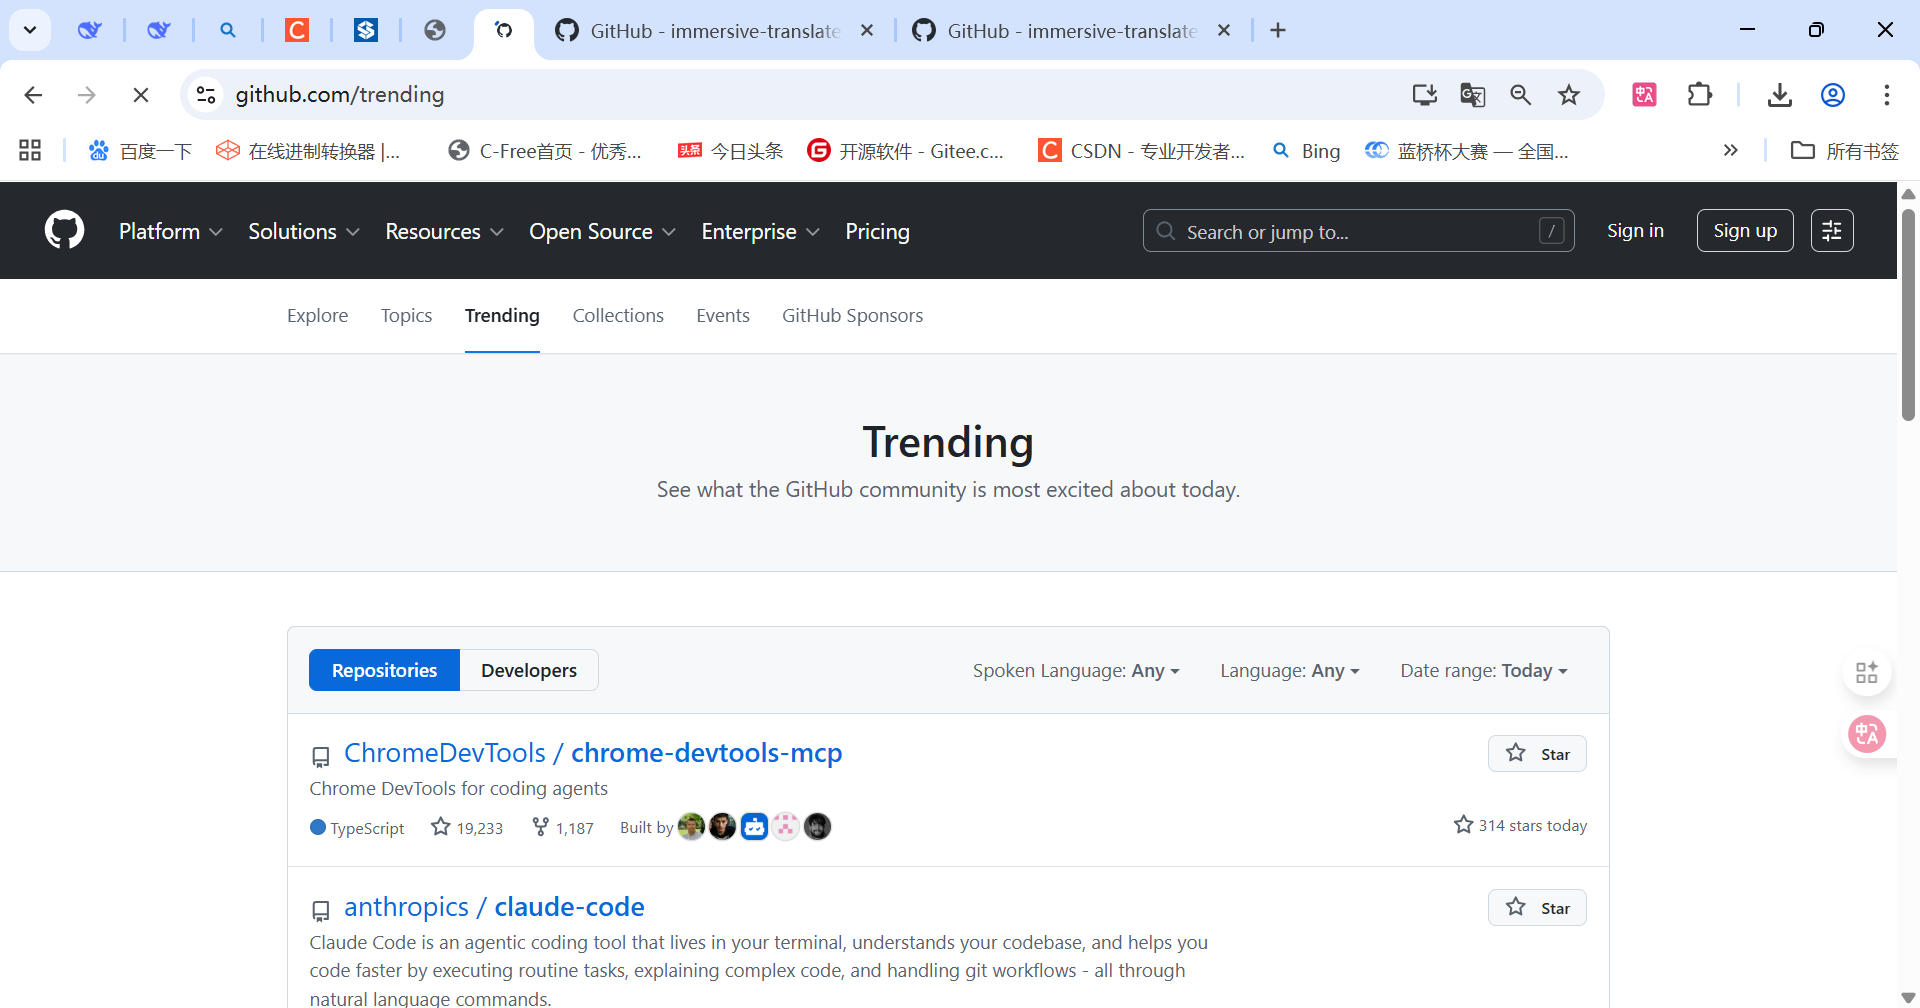Open the browser downloads icon
1920x1008 pixels.
pyautogui.click(x=1779, y=95)
